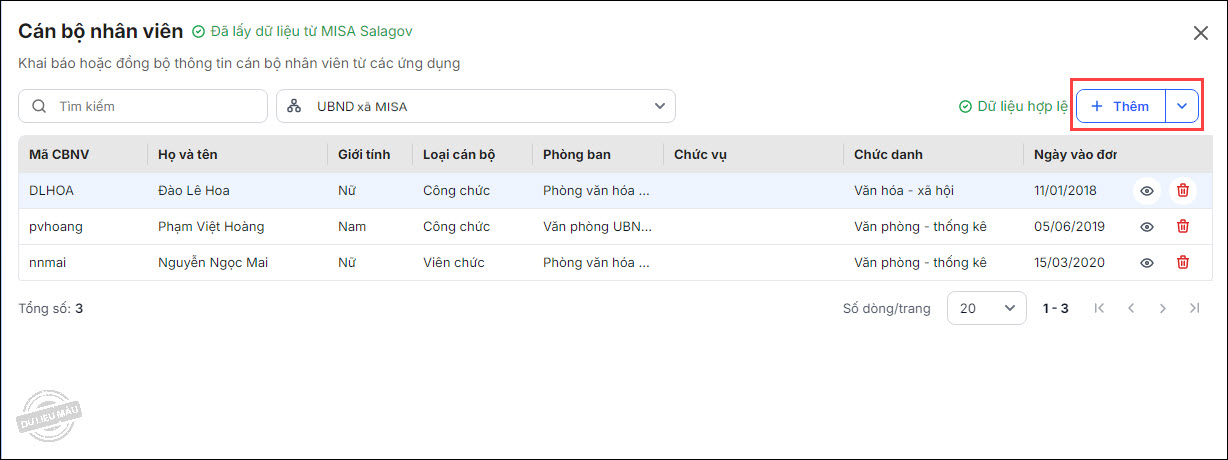Click the Họ và tên column header
The width and height of the screenshot is (1228, 460).
pyautogui.click(x=188, y=155)
